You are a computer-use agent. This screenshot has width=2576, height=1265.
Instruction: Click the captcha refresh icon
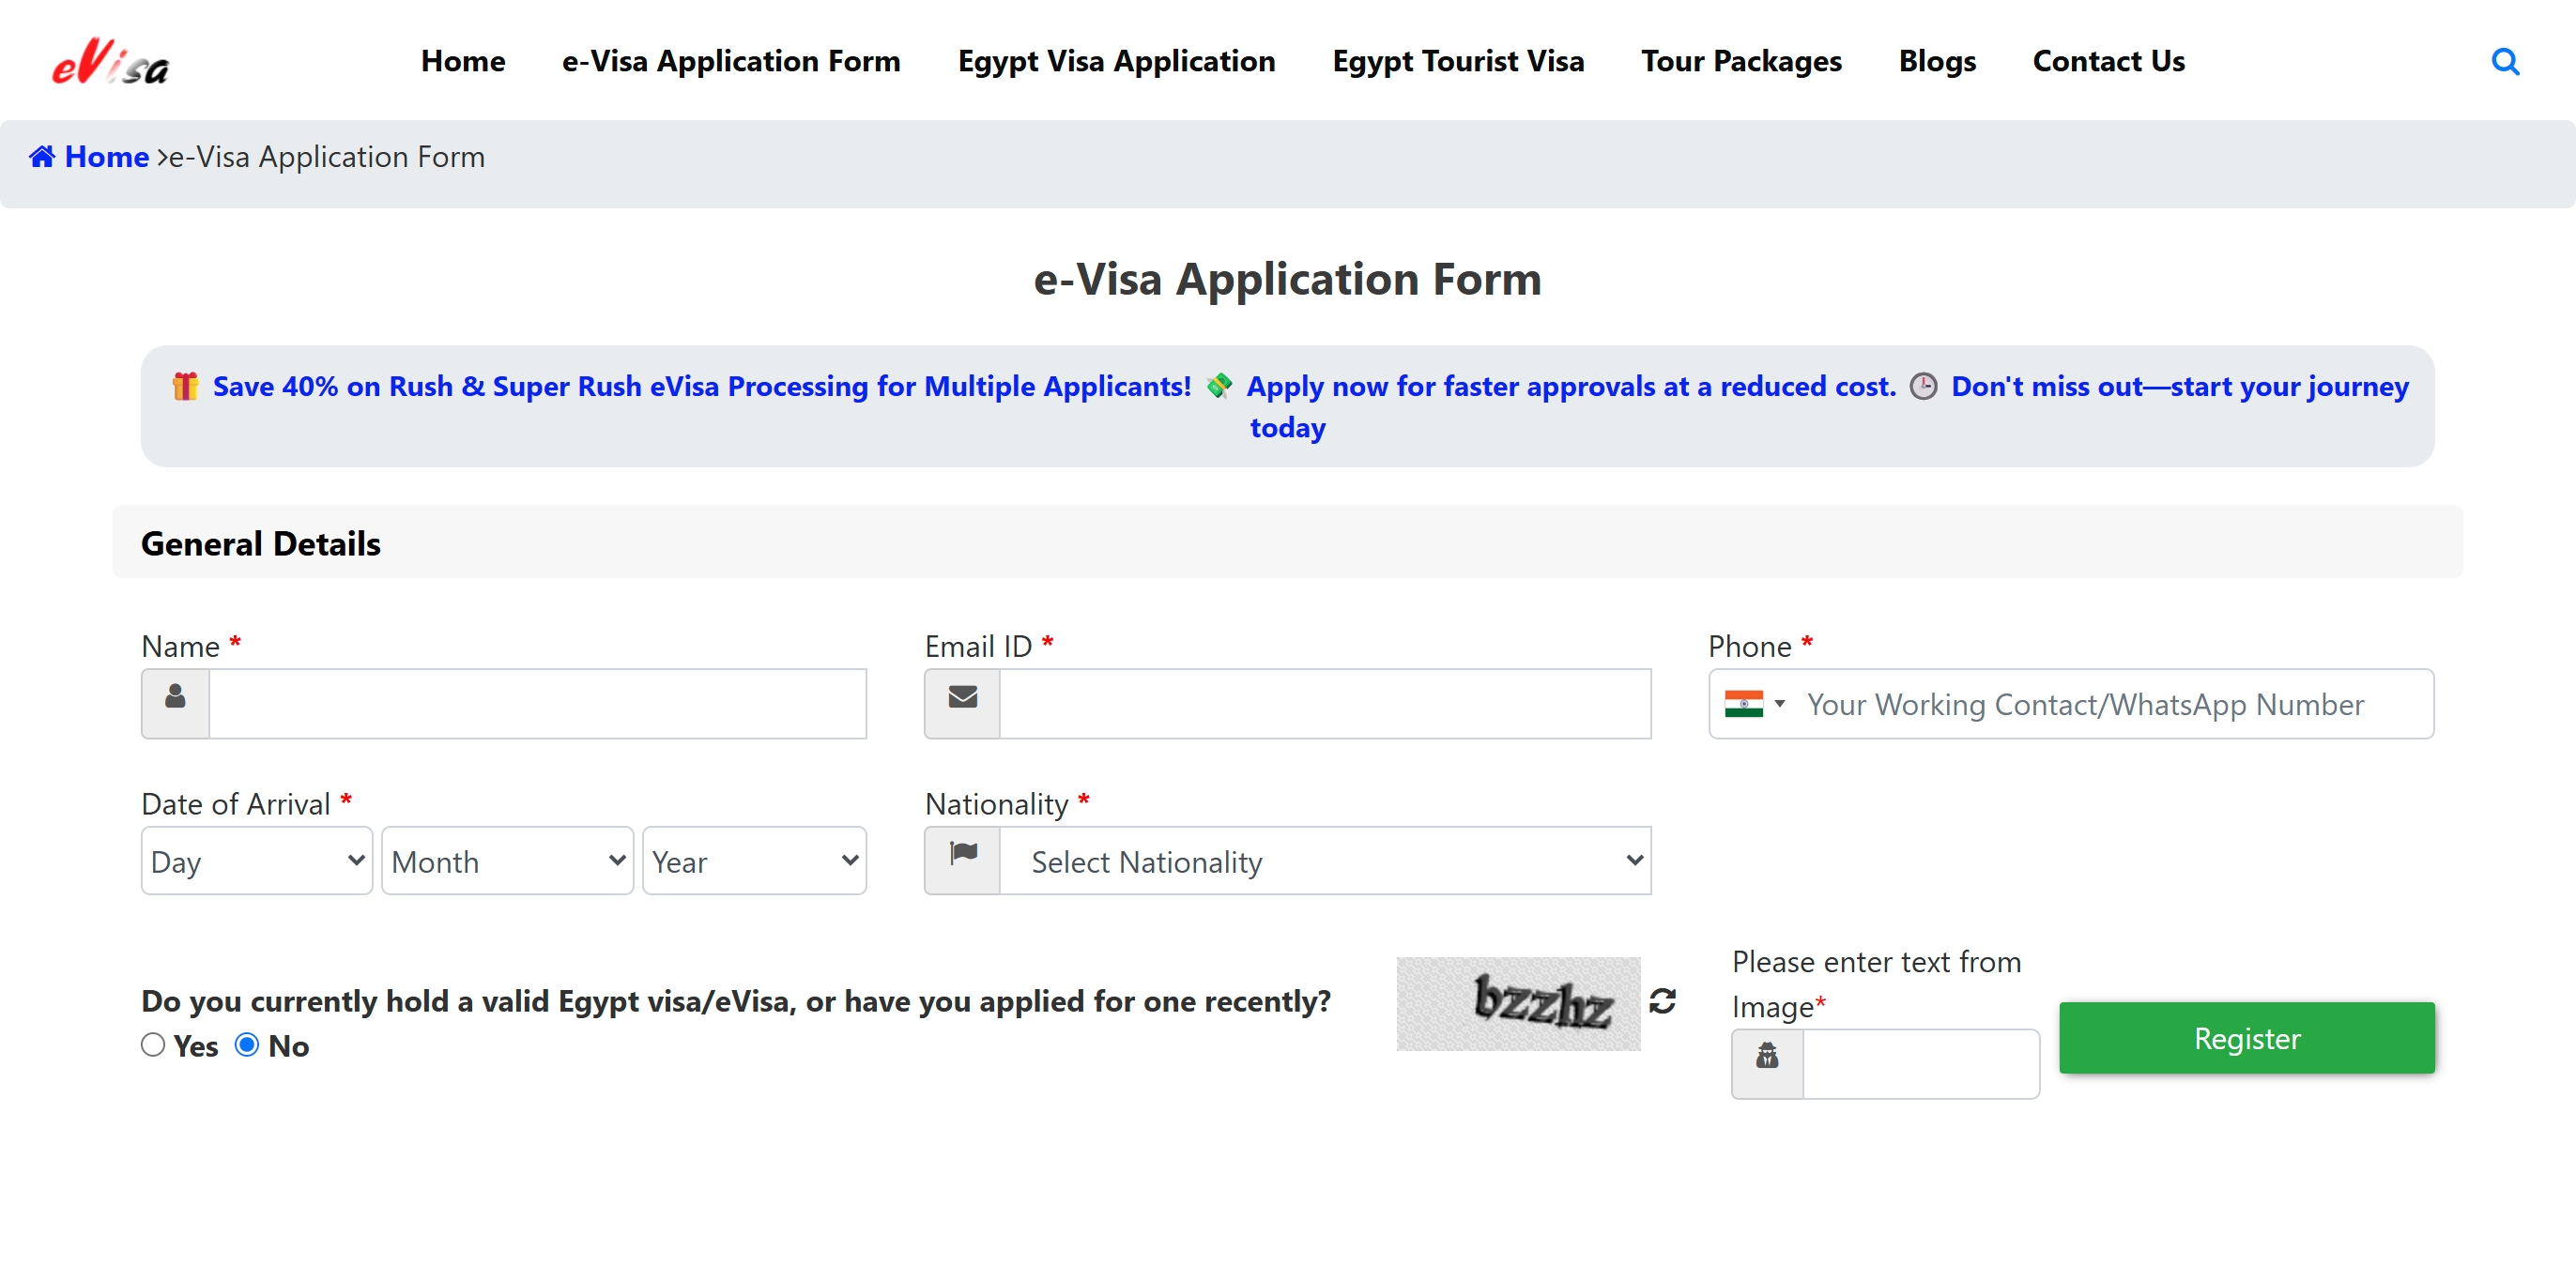[1662, 1001]
